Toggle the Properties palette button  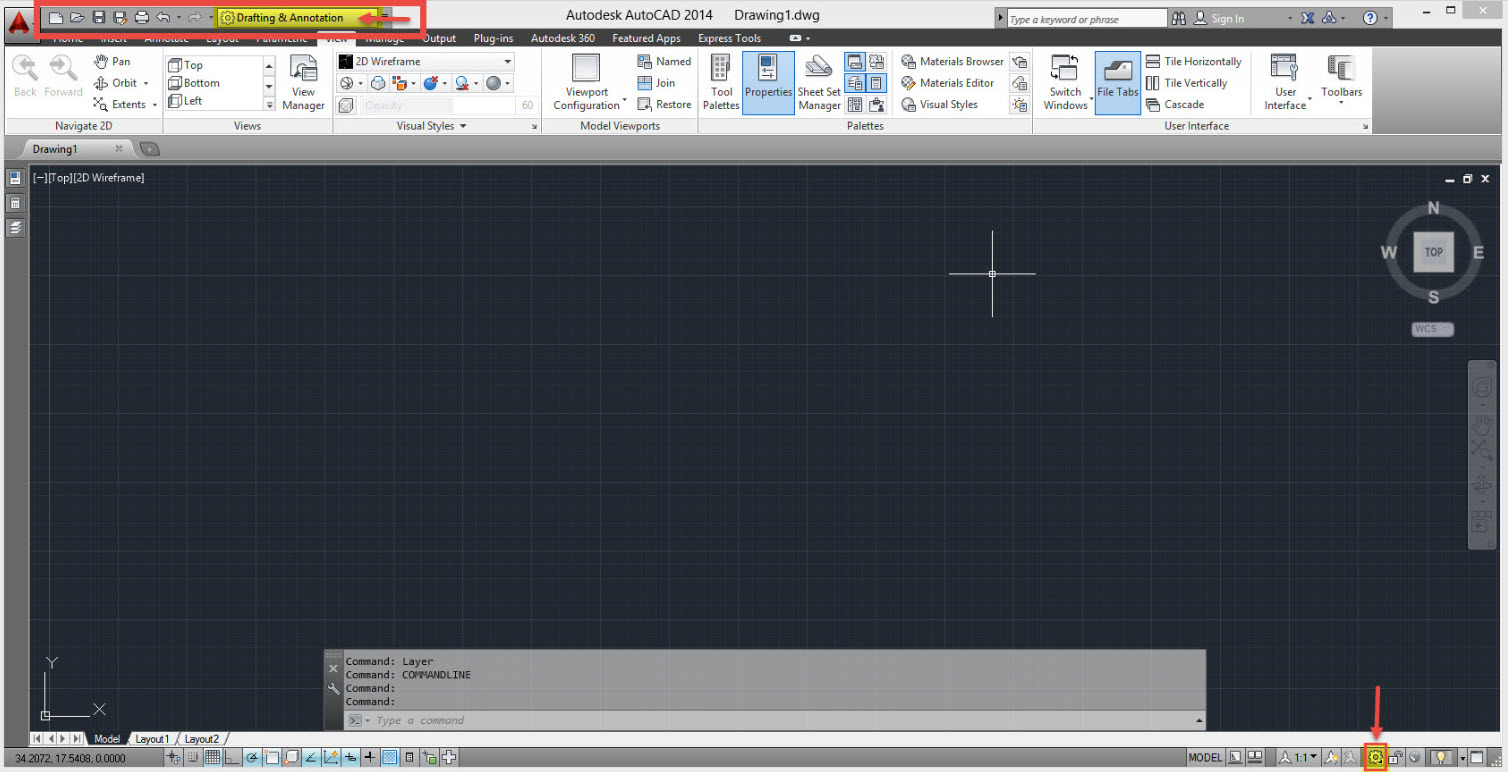[768, 82]
